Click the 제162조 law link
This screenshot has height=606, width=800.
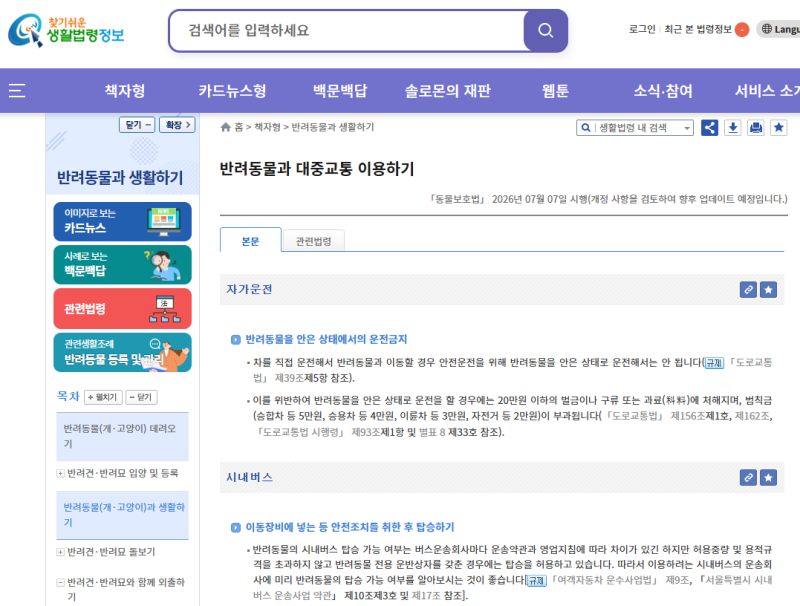[752, 416]
